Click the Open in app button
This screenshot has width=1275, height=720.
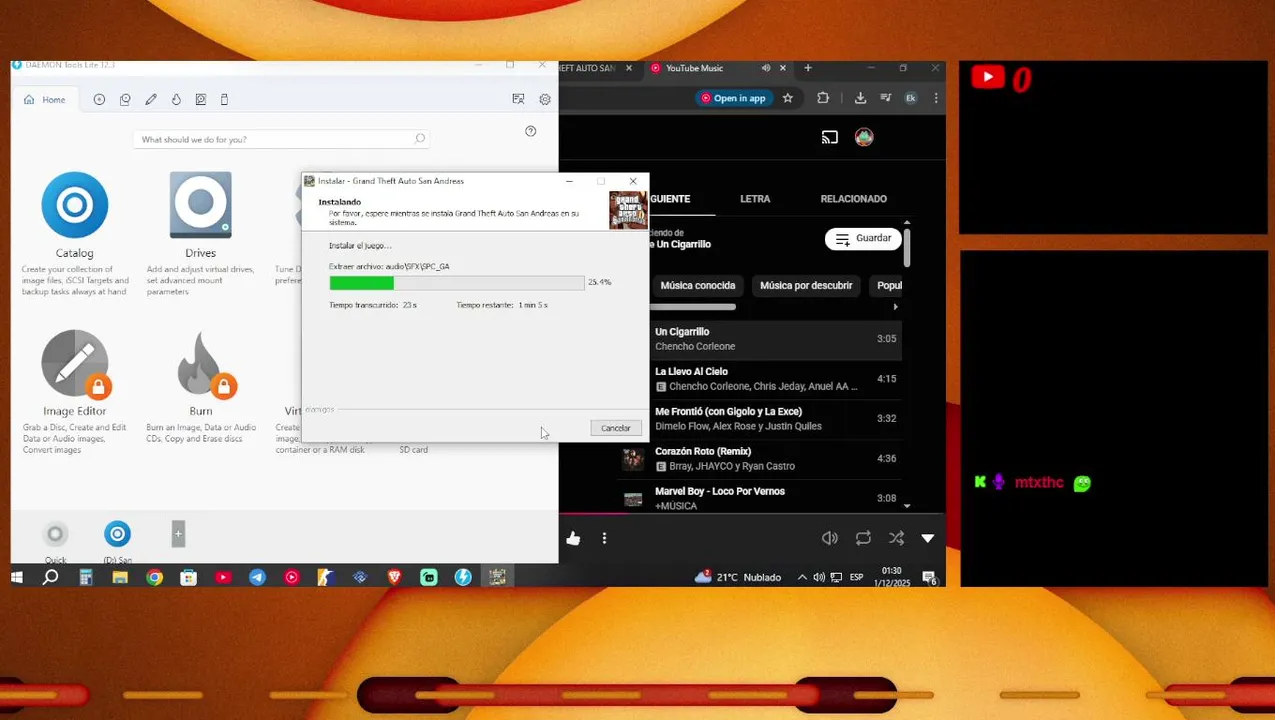733,98
